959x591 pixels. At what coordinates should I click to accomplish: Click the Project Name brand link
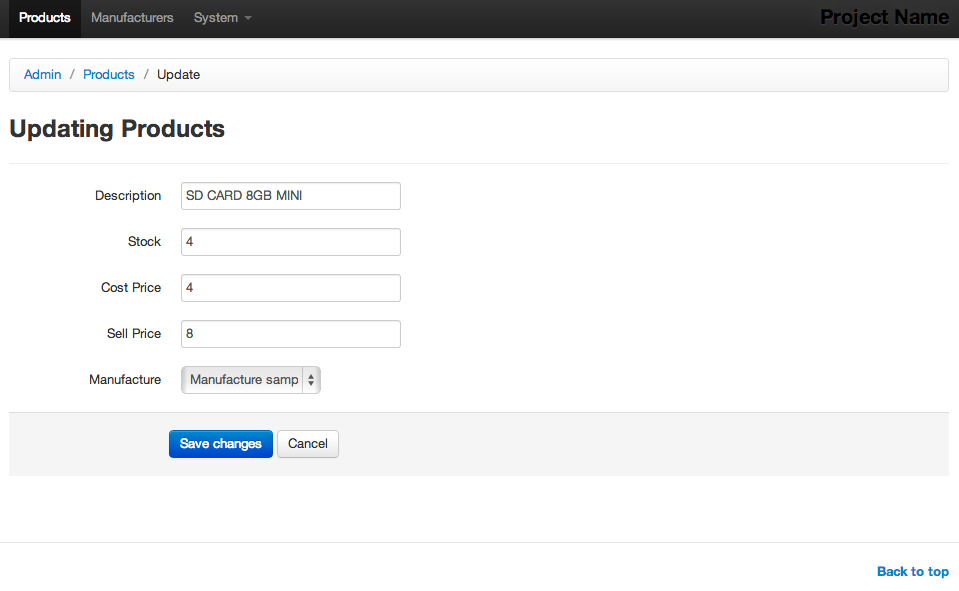tap(884, 17)
